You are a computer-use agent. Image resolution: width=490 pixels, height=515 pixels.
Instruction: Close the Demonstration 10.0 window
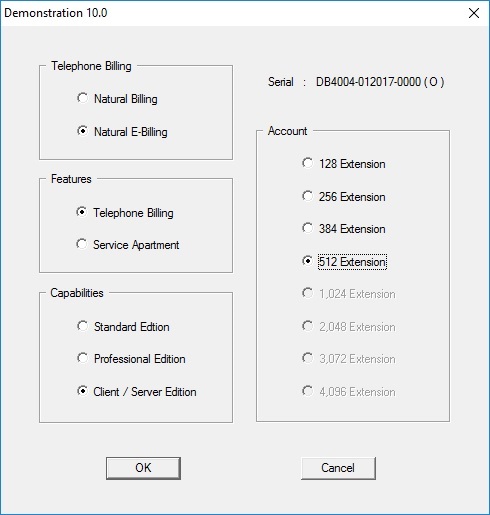pyautogui.click(x=474, y=13)
